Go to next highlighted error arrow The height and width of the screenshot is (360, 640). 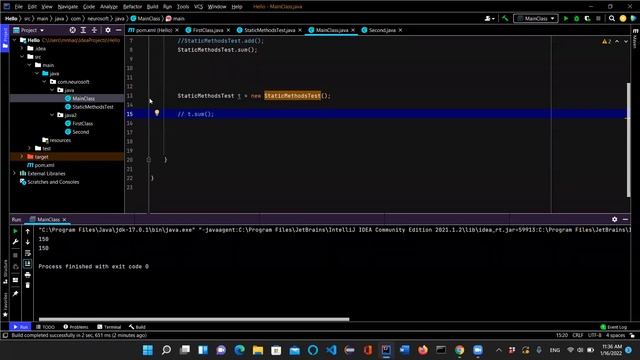[626, 42]
